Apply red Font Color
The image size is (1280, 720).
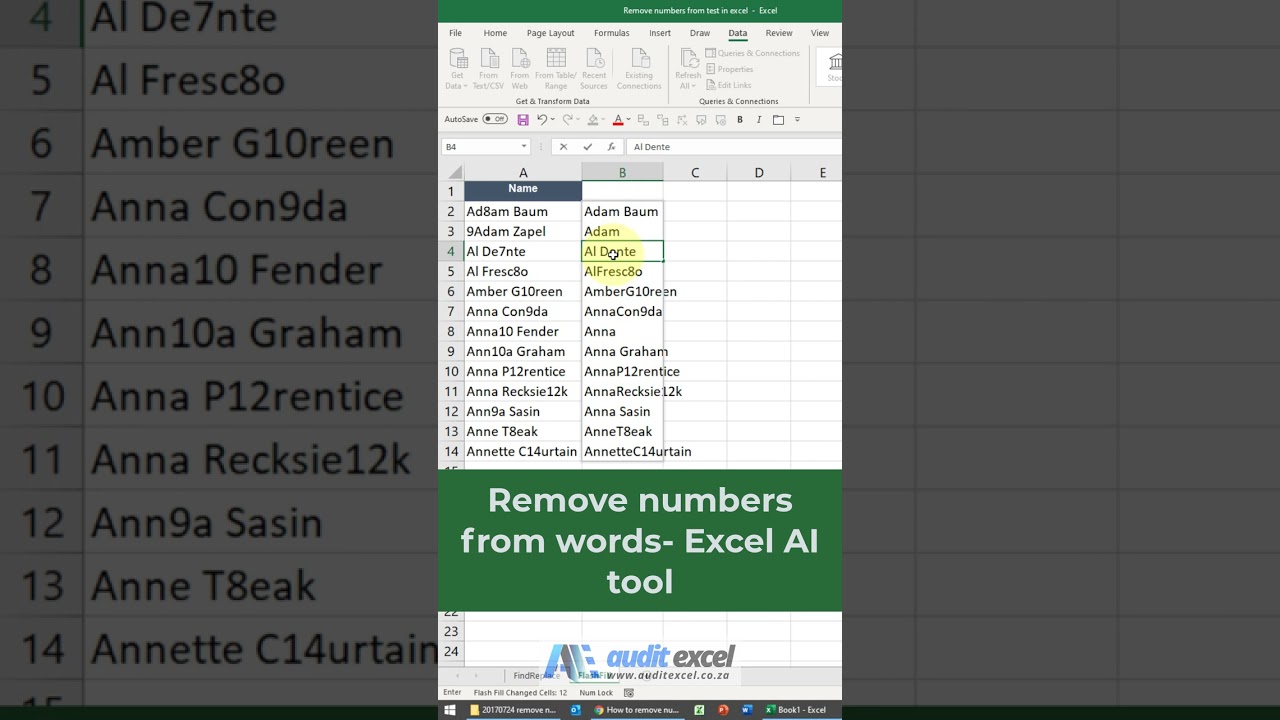618,120
